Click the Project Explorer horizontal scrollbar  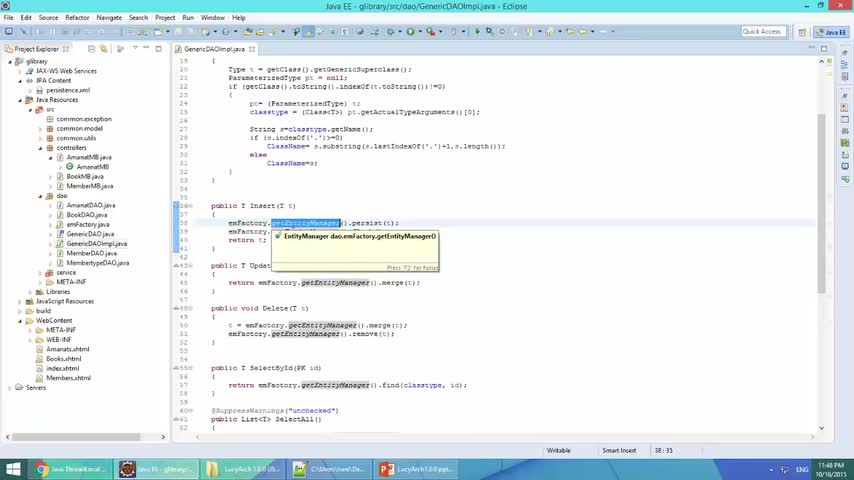pos(76,437)
